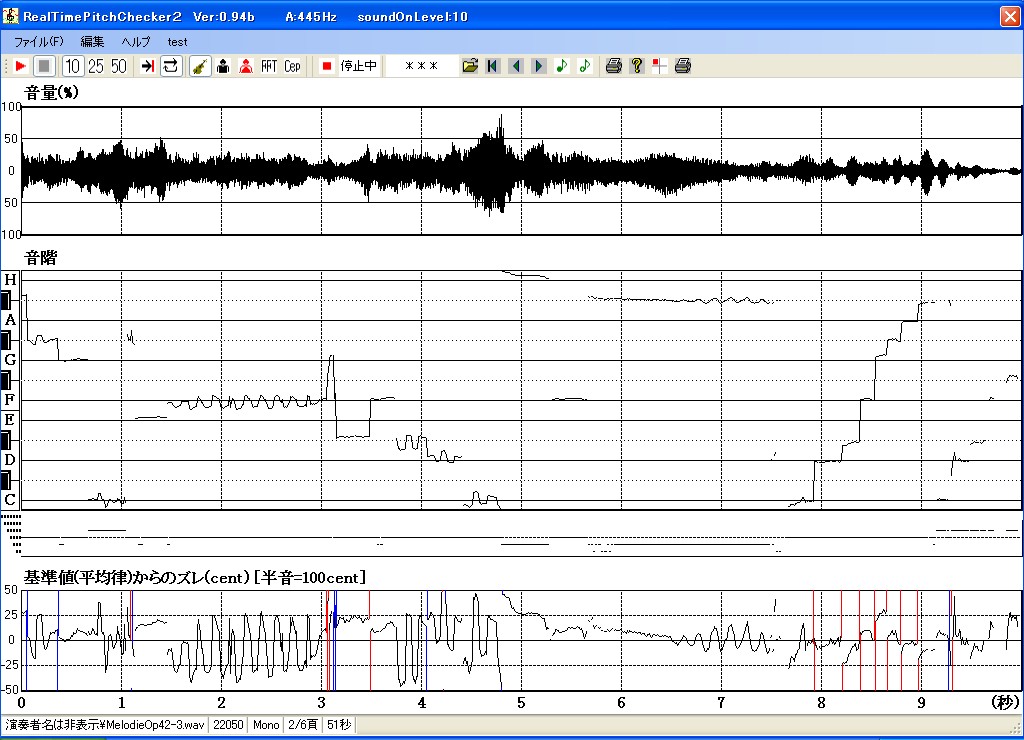Viewport: 1024px width, 740px height.
Task: Click the black key between G and F
Action: (6, 379)
